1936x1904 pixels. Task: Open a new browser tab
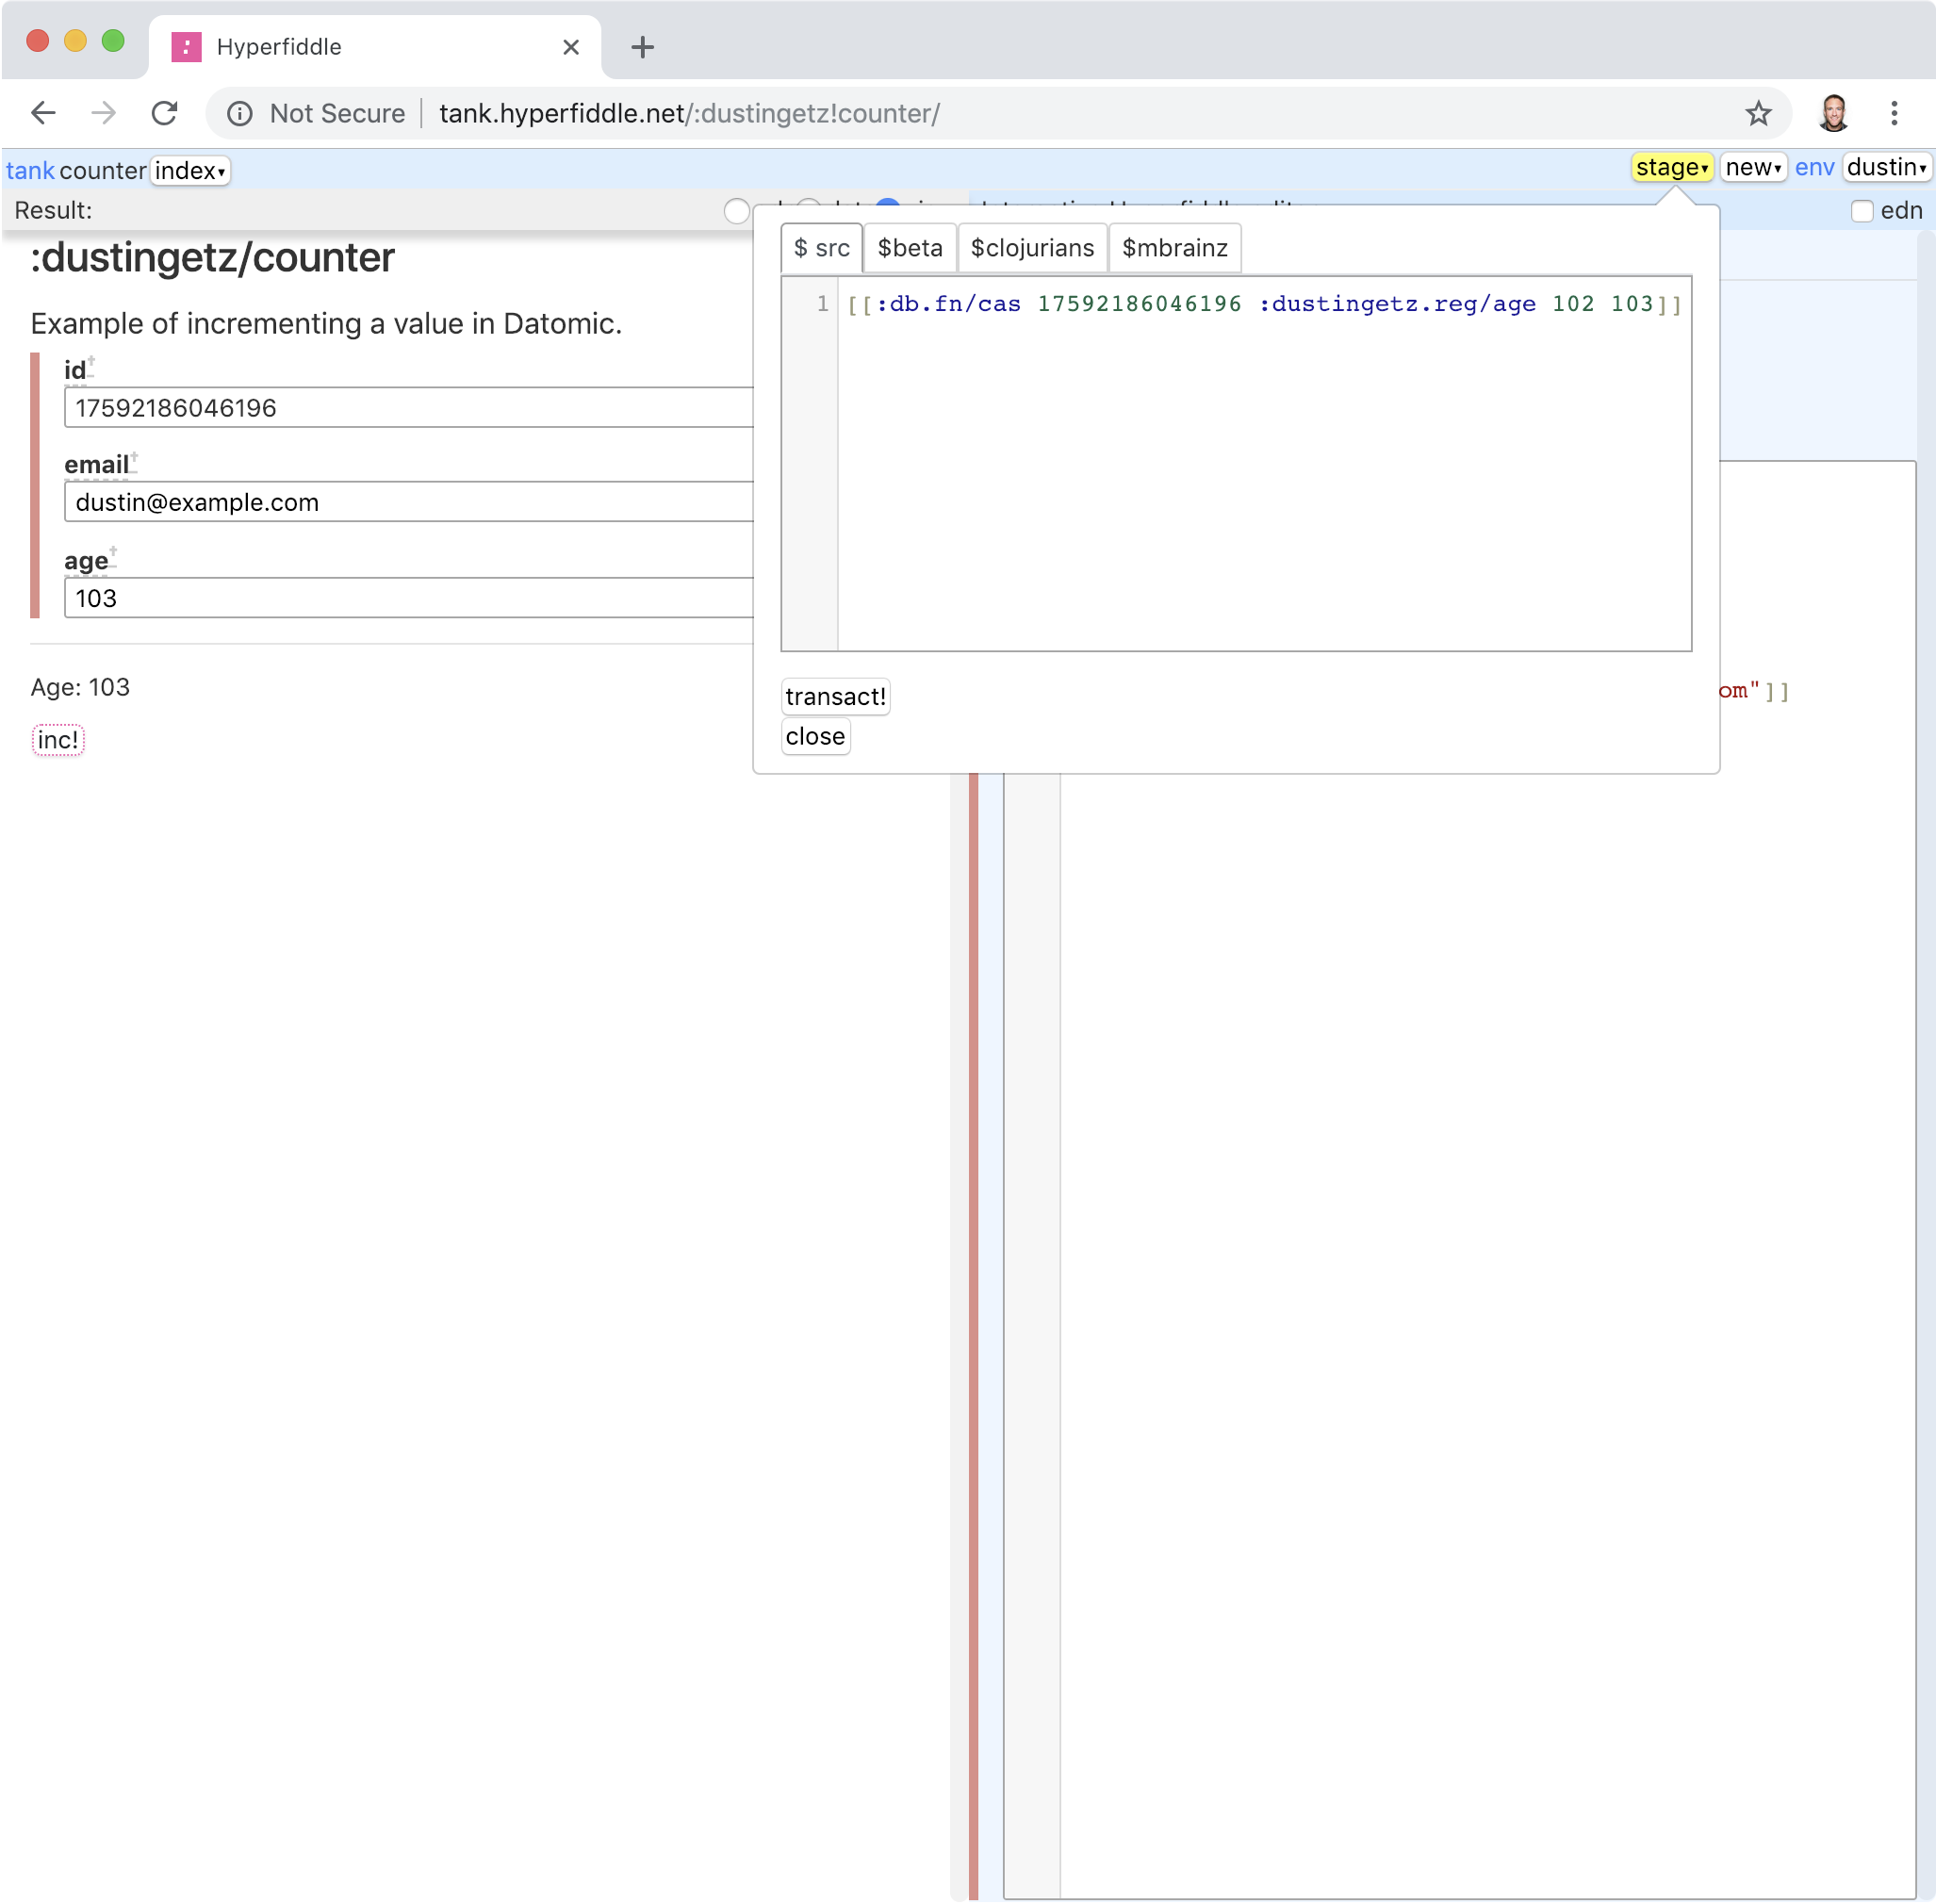pos(643,47)
